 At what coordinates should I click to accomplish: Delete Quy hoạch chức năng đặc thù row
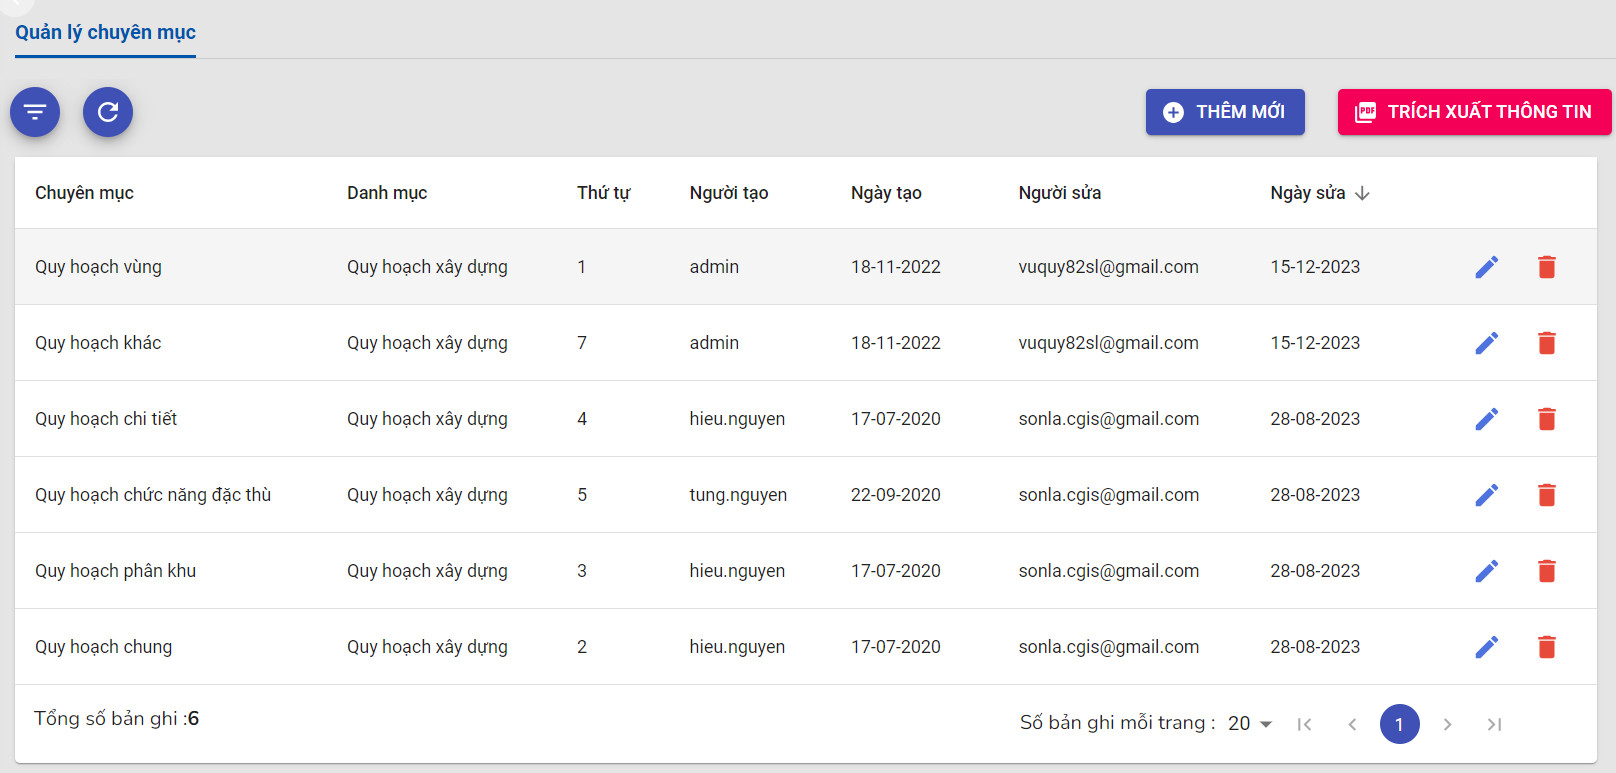pos(1547,495)
